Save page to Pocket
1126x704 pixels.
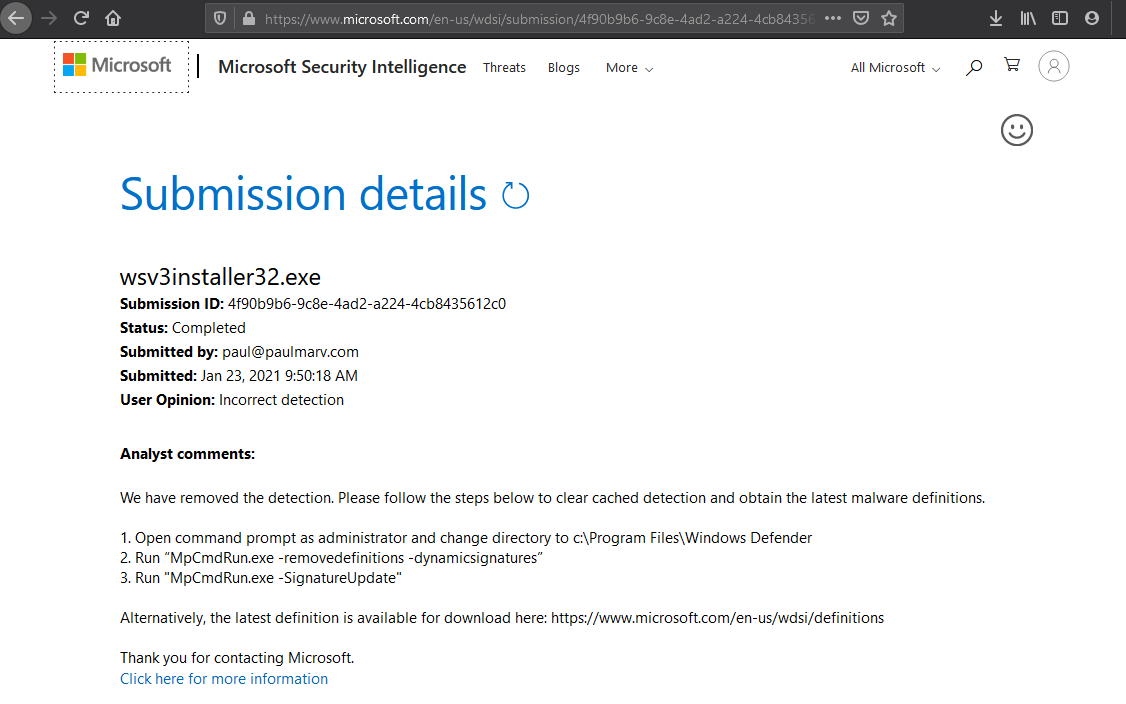tap(860, 18)
